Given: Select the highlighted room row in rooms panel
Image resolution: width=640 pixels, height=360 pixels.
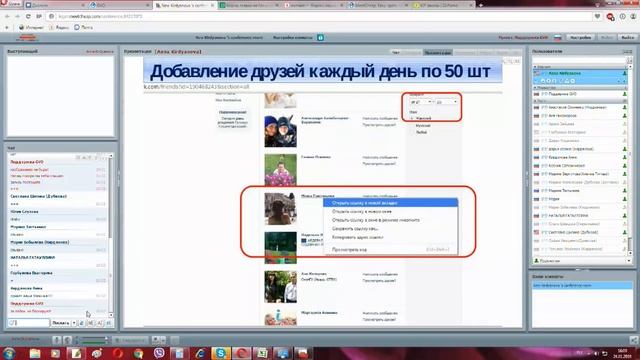Looking at the screenshot, I should (x=582, y=285).
